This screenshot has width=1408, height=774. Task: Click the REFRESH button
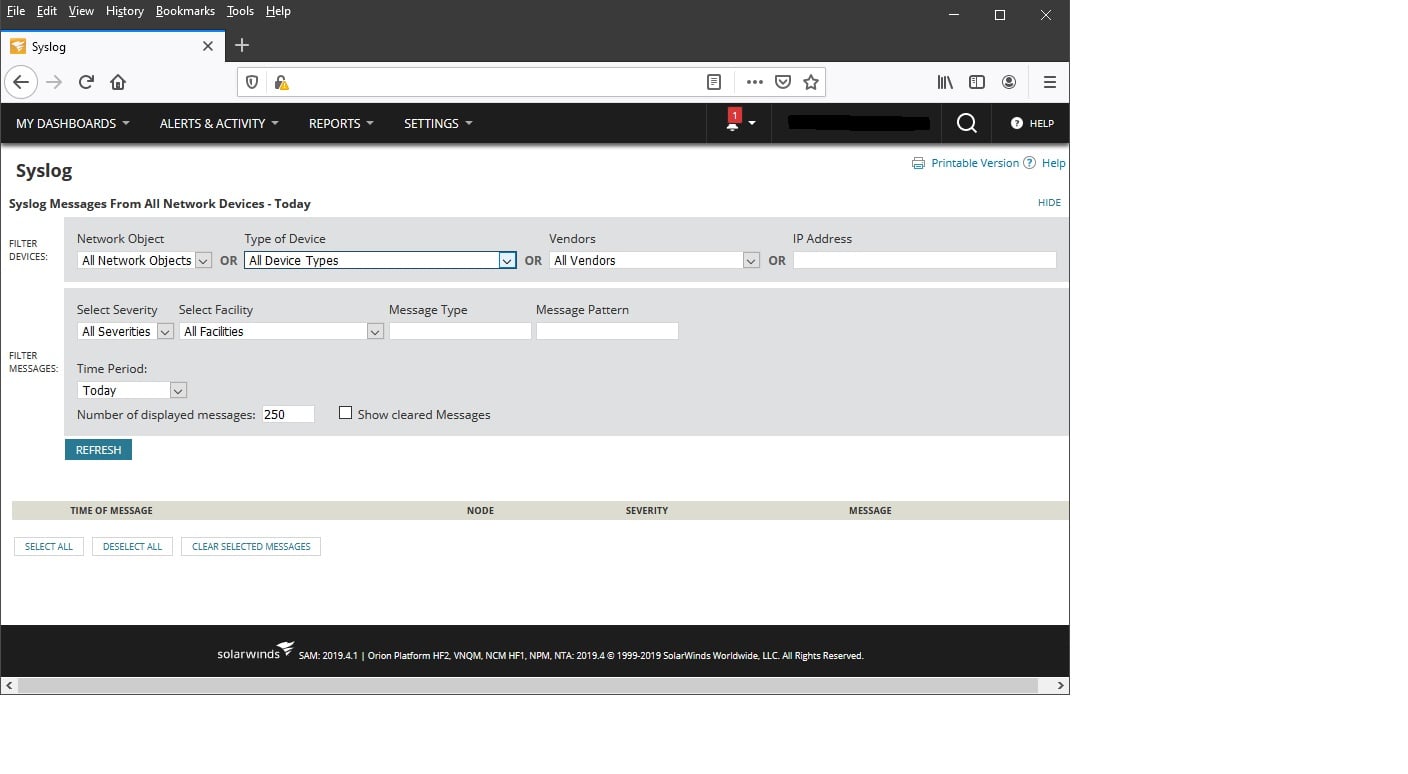tap(97, 449)
